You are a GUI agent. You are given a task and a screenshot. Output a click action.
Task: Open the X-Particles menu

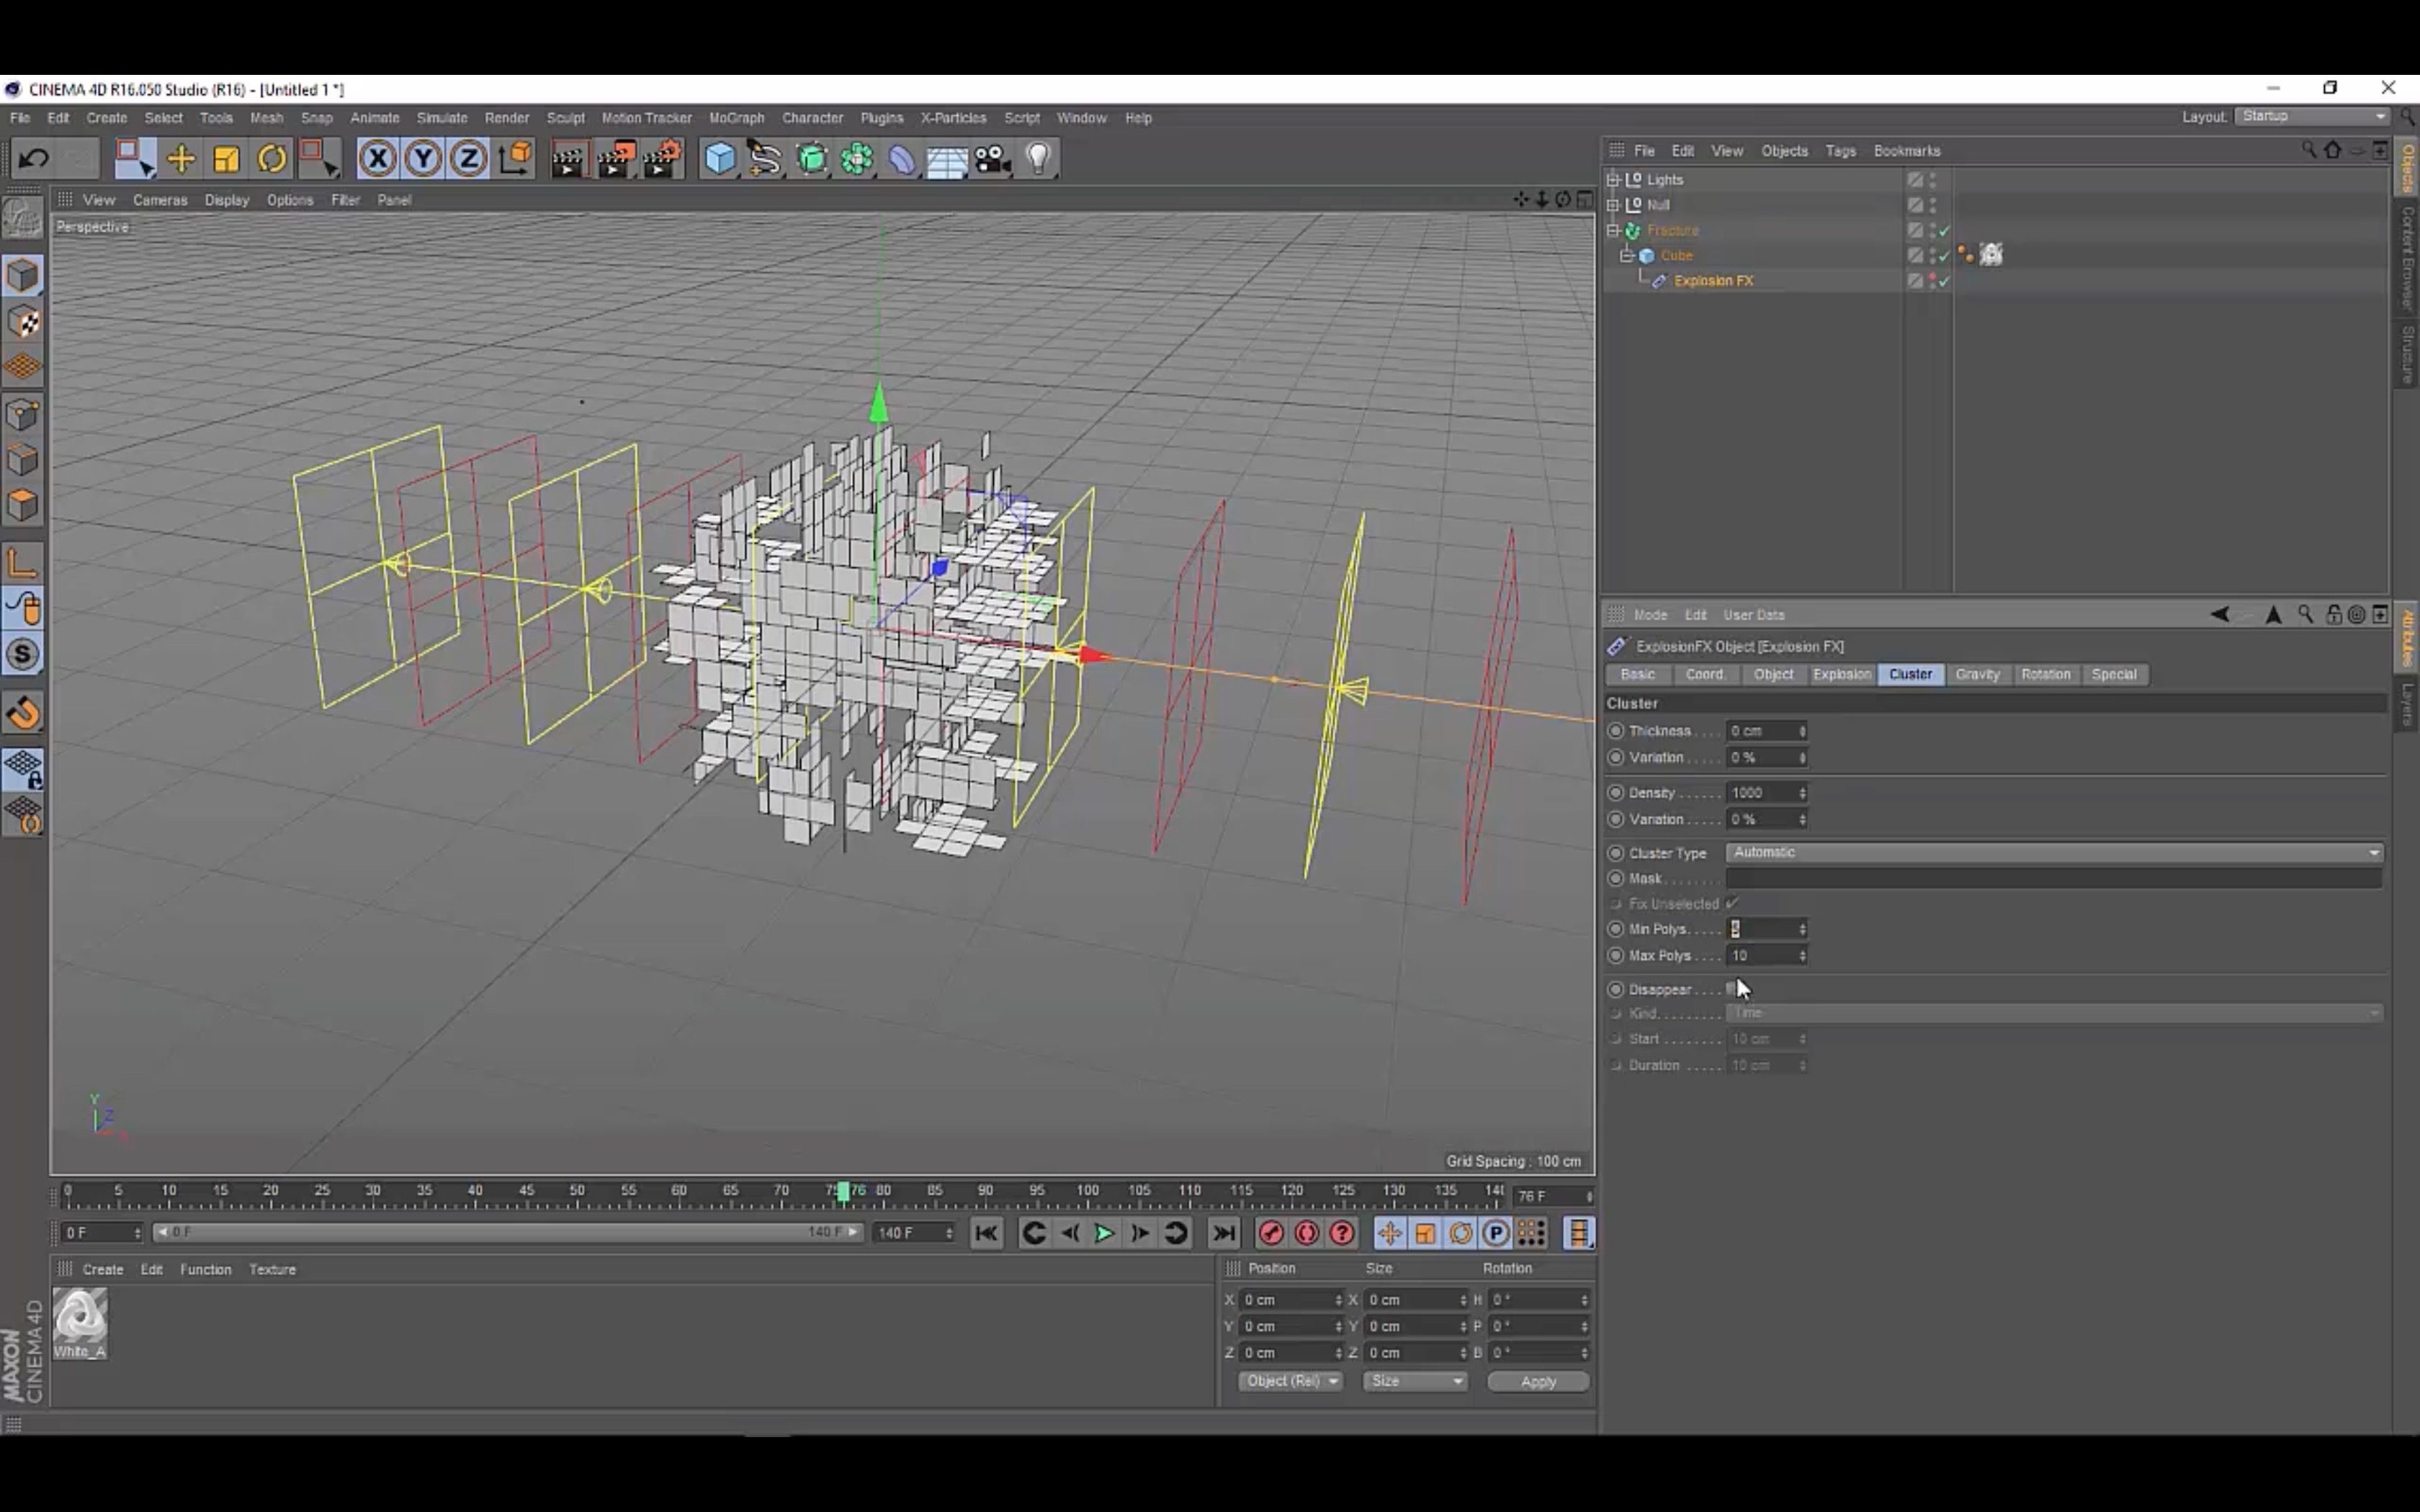coord(953,118)
